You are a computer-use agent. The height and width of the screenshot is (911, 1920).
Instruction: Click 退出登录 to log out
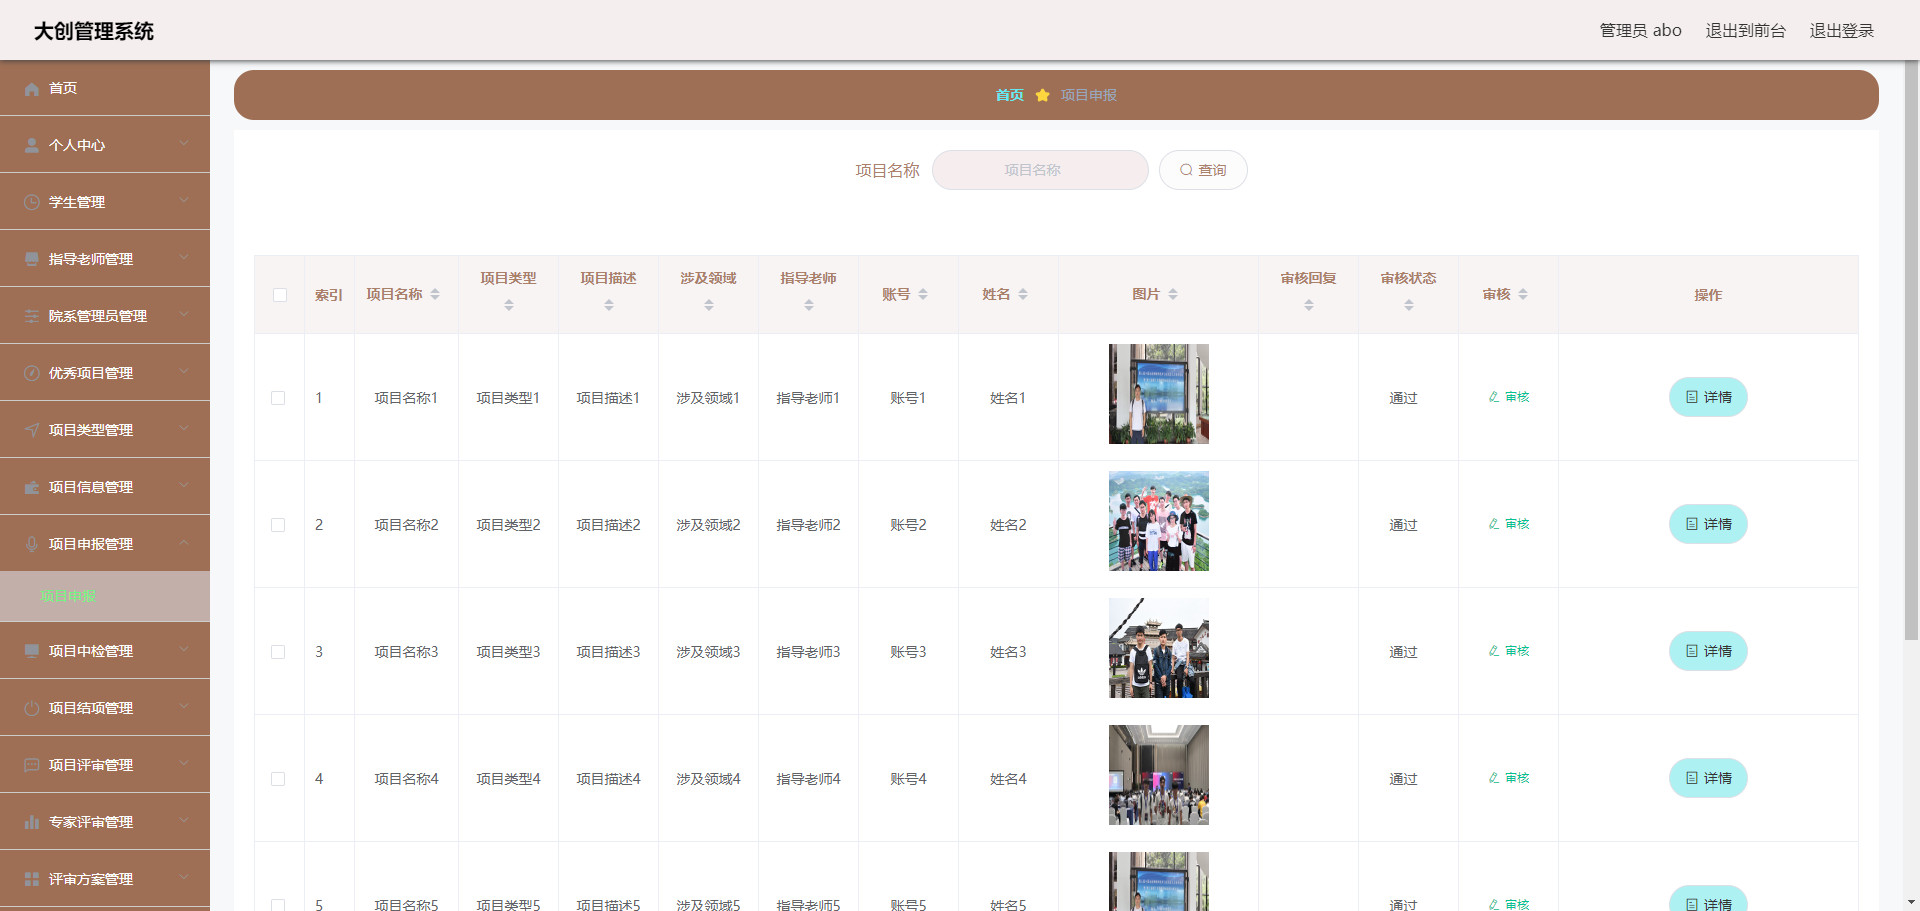[1841, 31]
